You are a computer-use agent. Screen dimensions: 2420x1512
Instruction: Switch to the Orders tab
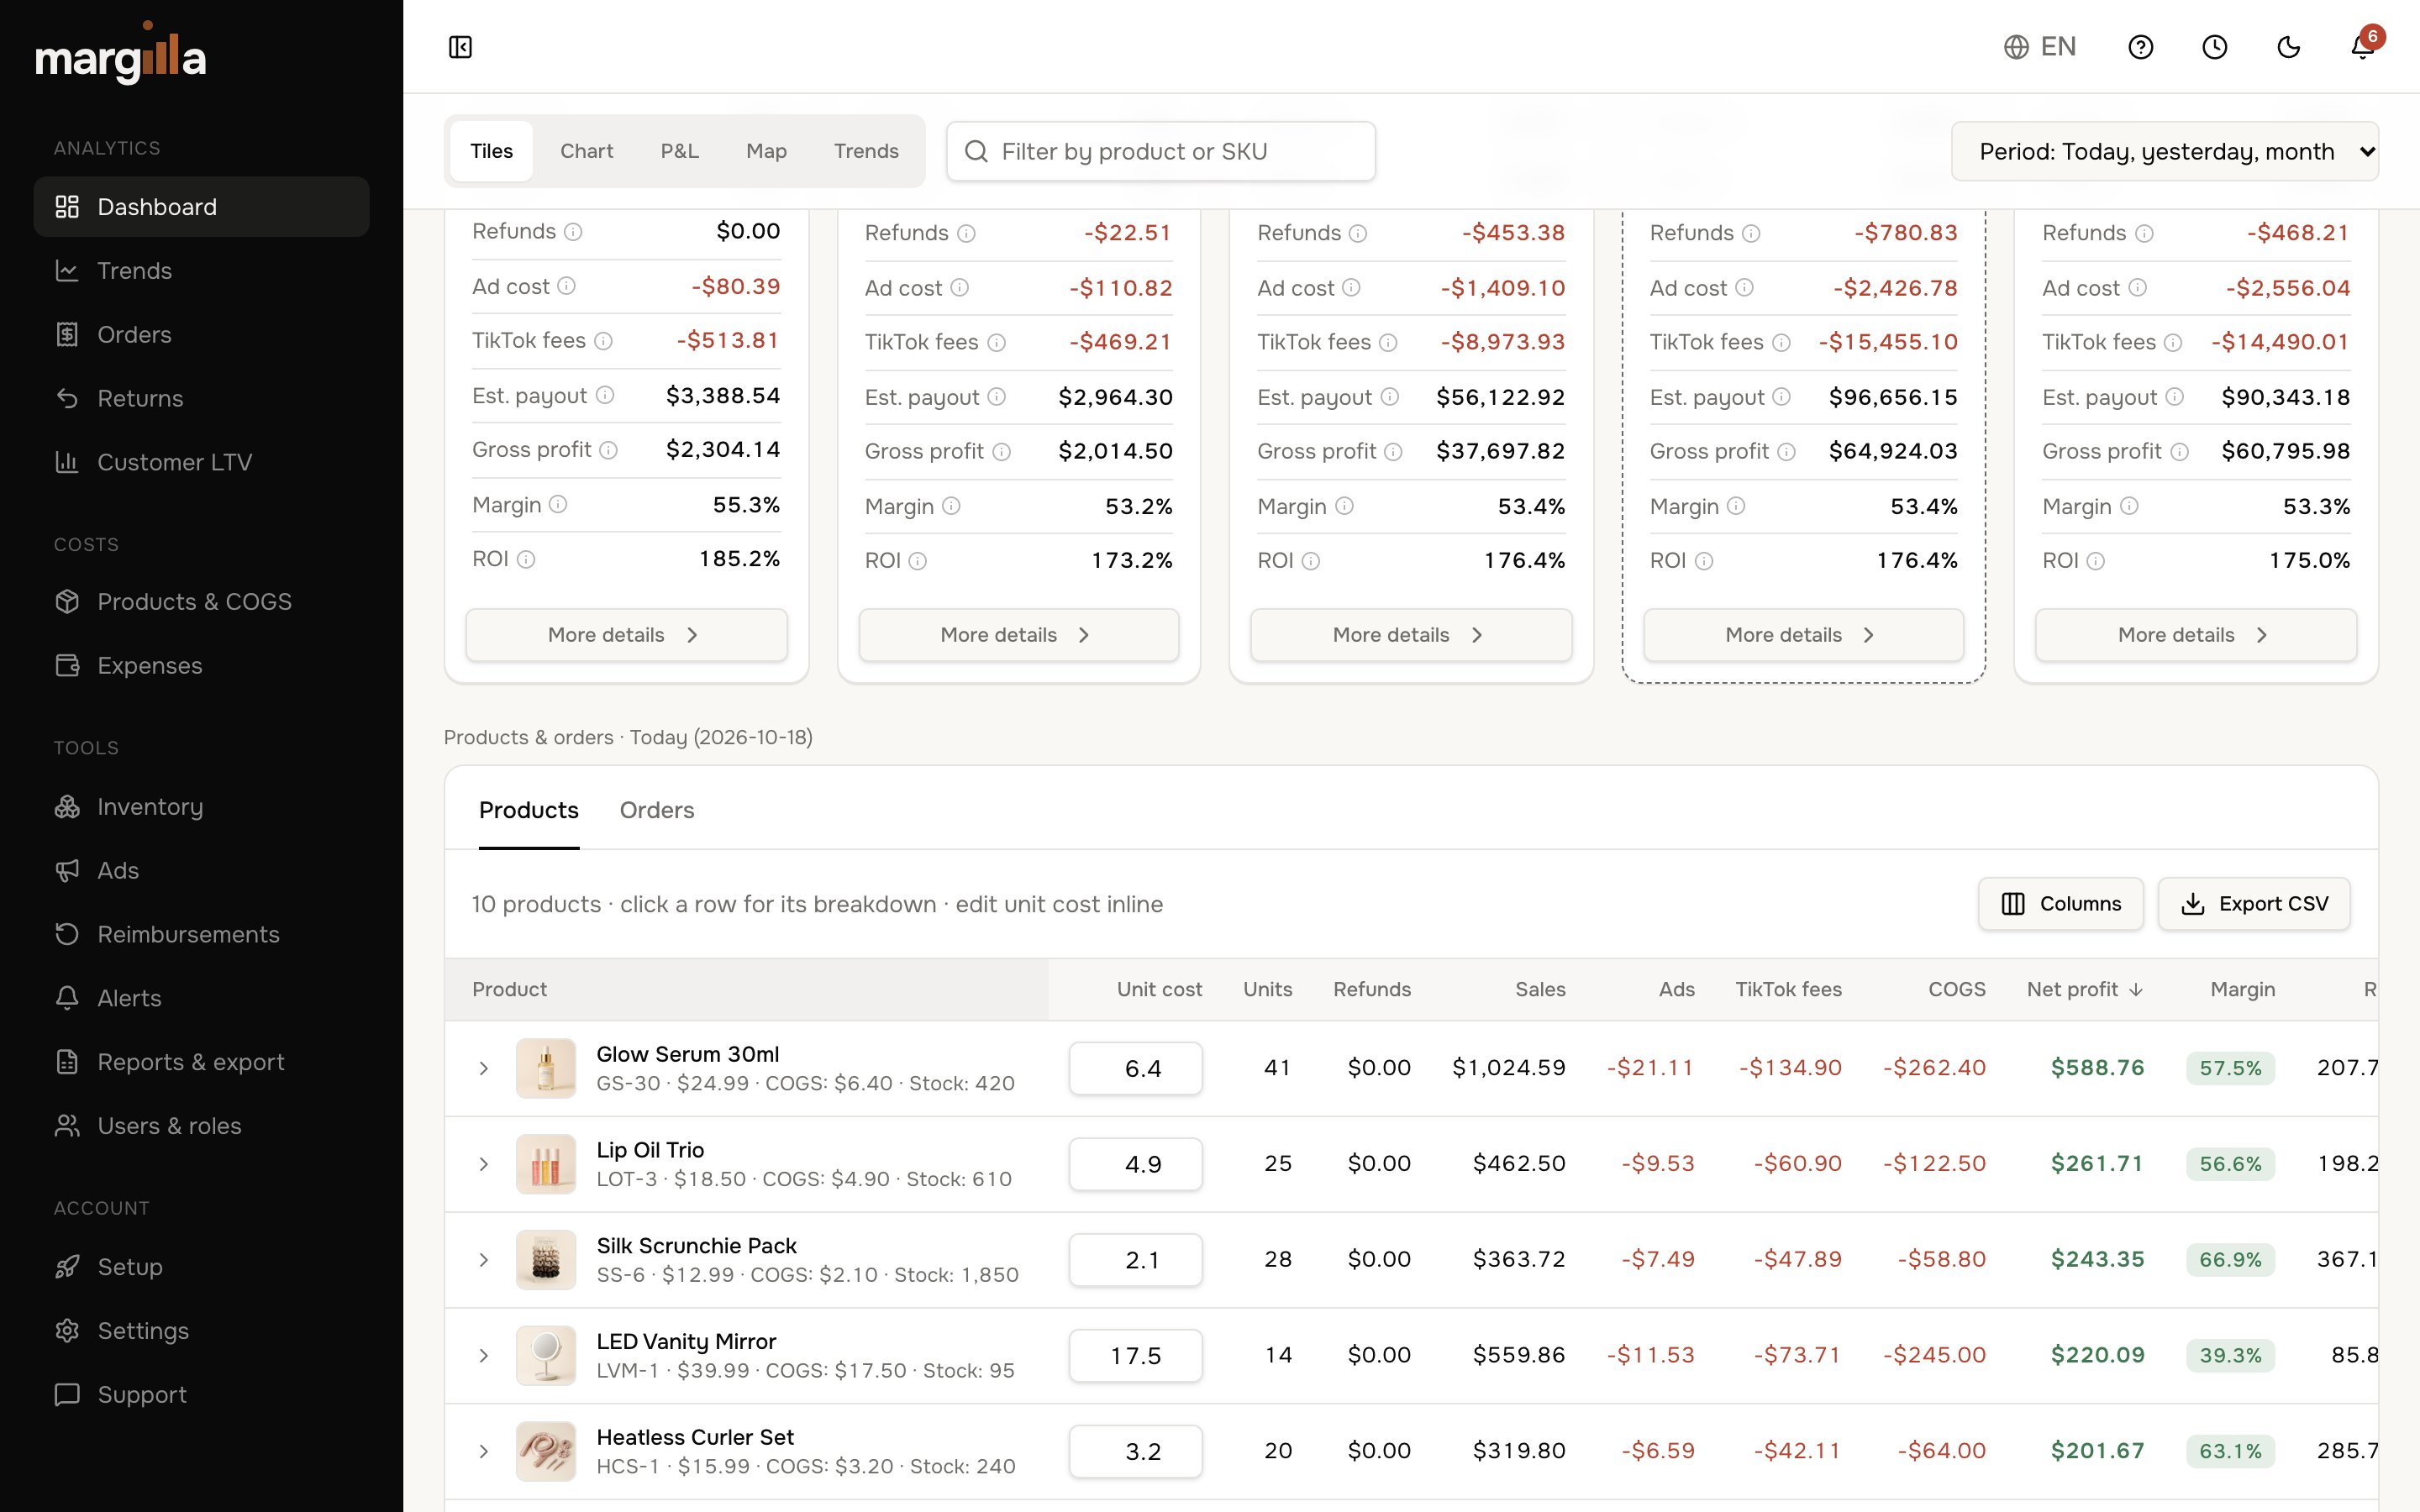point(656,810)
